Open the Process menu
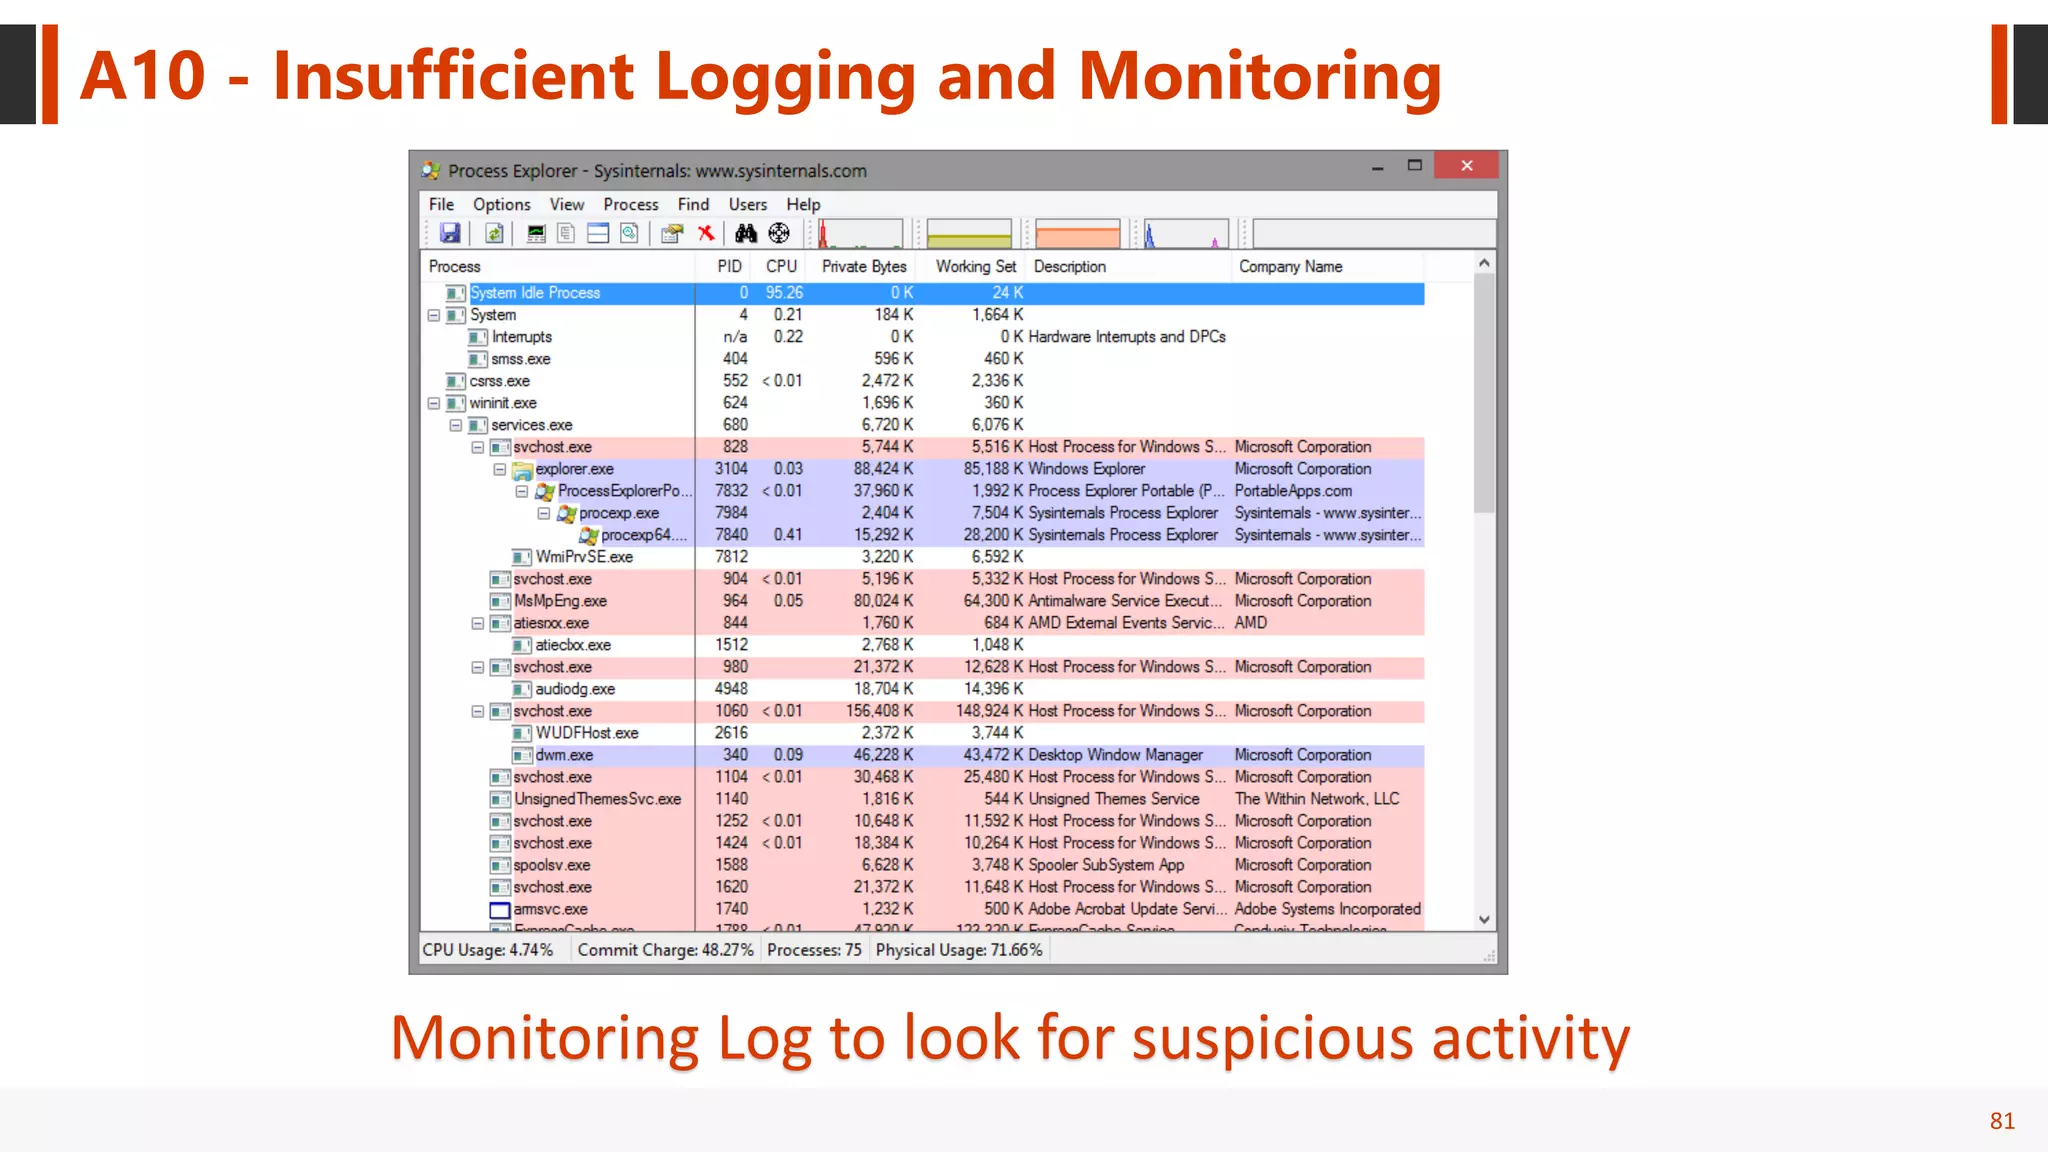Image resolution: width=2048 pixels, height=1152 pixels. pyautogui.click(x=631, y=204)
